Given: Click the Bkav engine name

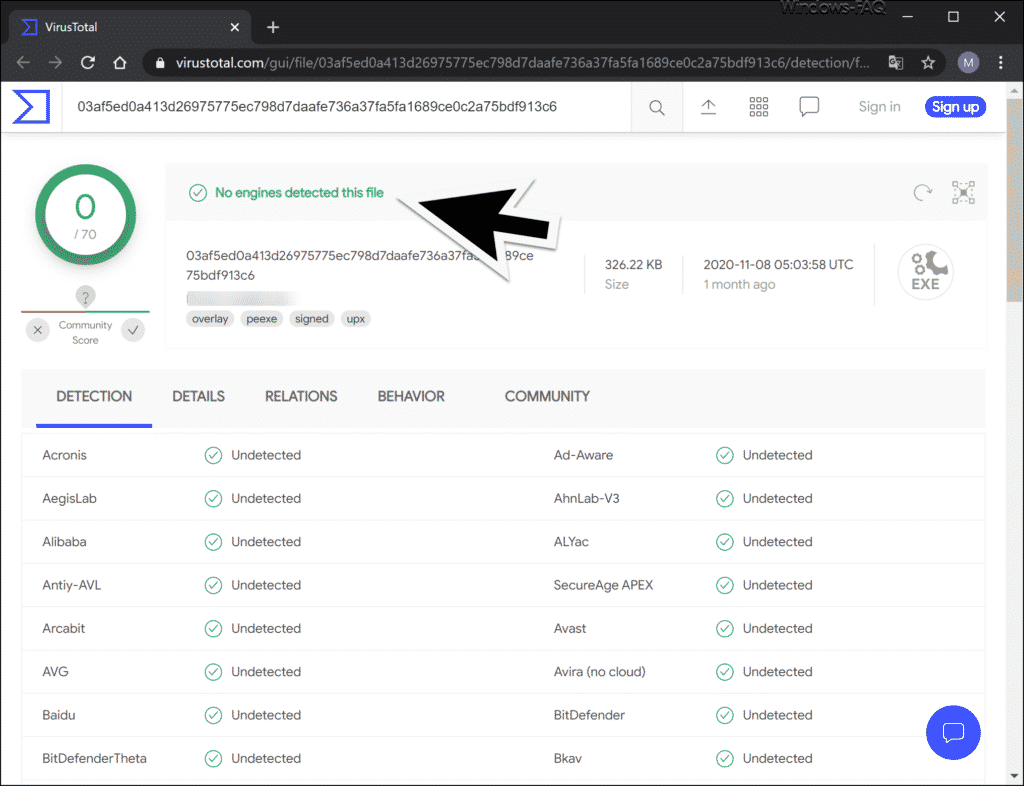Looking at the screenshot, I should click(568, 759).
